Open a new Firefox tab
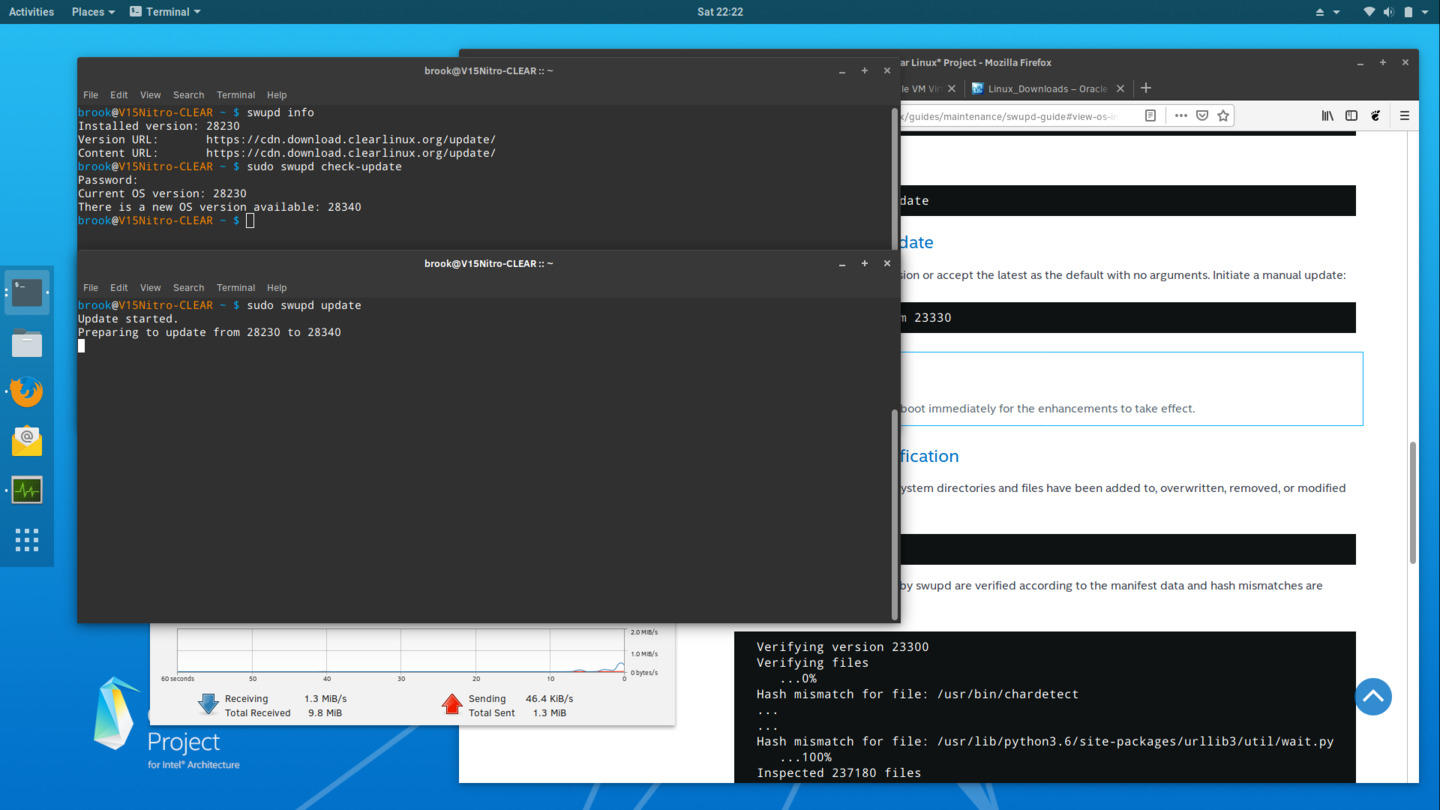 point(1146,88)
